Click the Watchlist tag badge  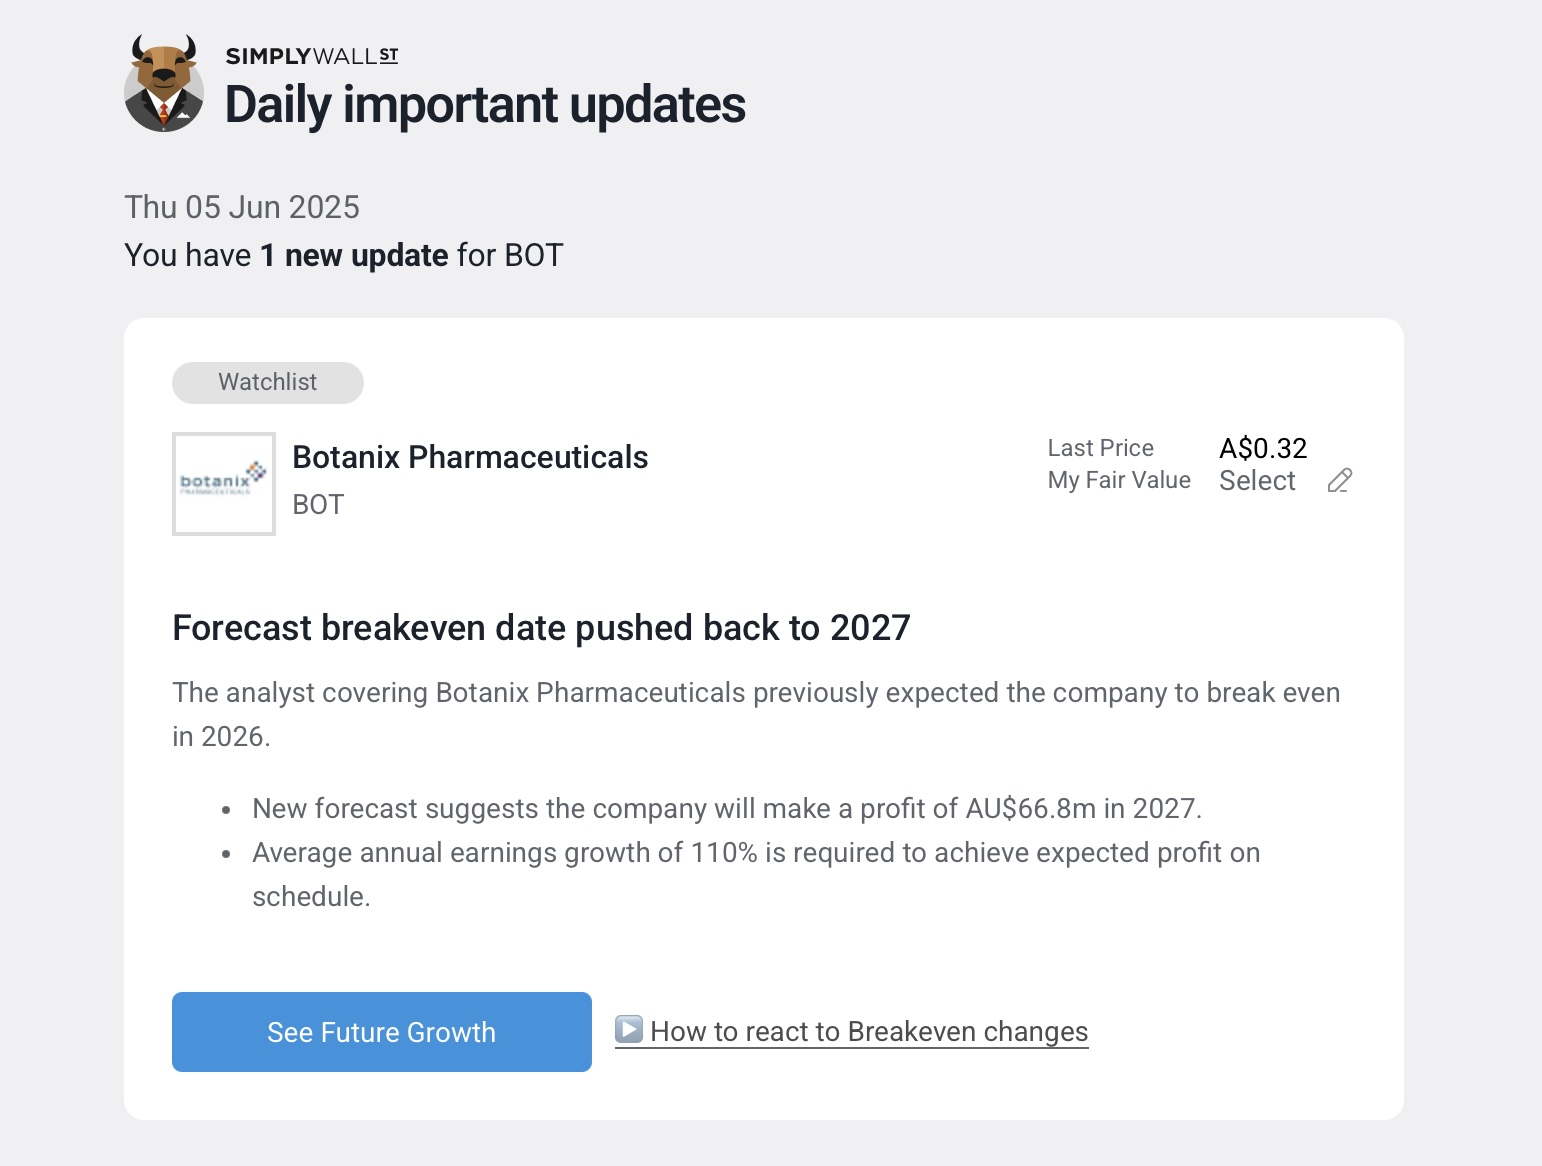pos(268,383)
